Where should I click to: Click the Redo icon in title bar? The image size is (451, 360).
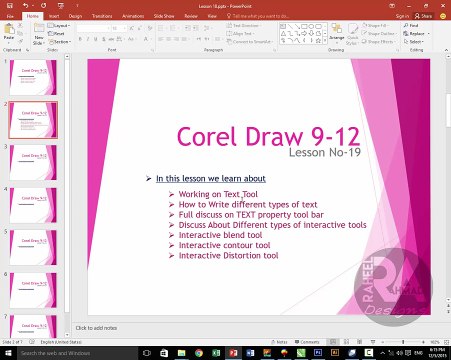point(43,6)
